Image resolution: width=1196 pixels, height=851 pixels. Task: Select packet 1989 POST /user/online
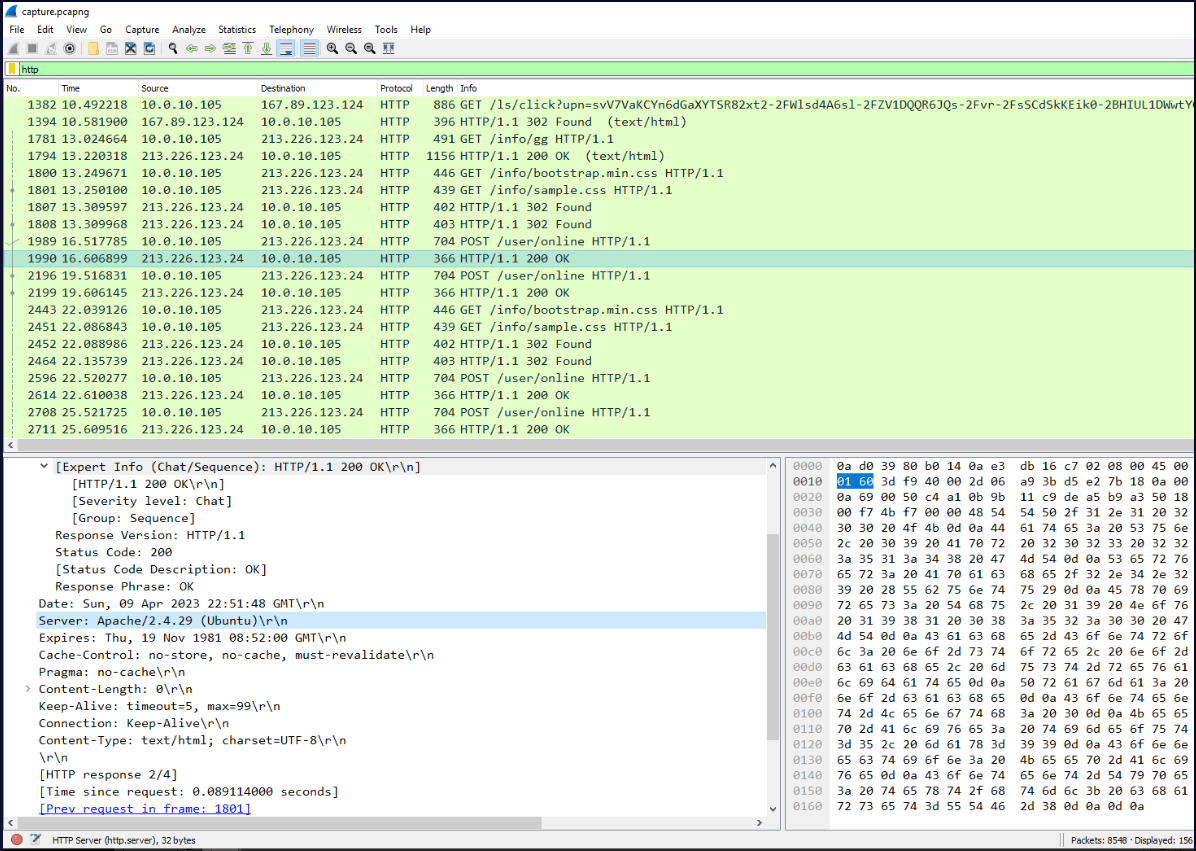click(598, 241)
